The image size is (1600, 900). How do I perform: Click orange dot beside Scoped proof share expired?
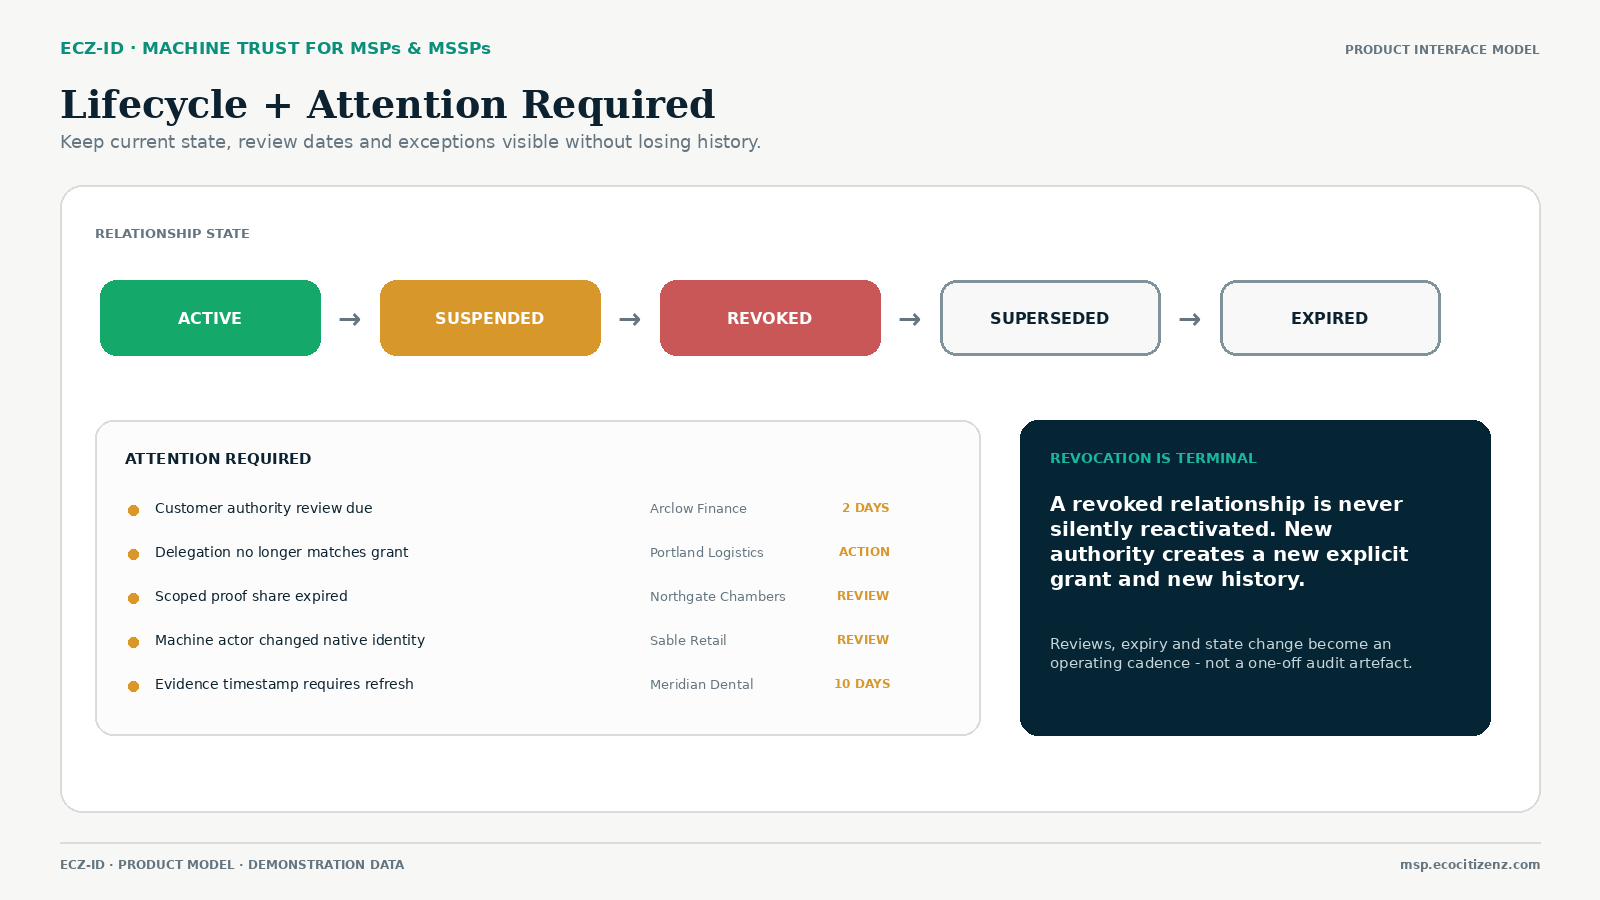[x=133, y=598]
